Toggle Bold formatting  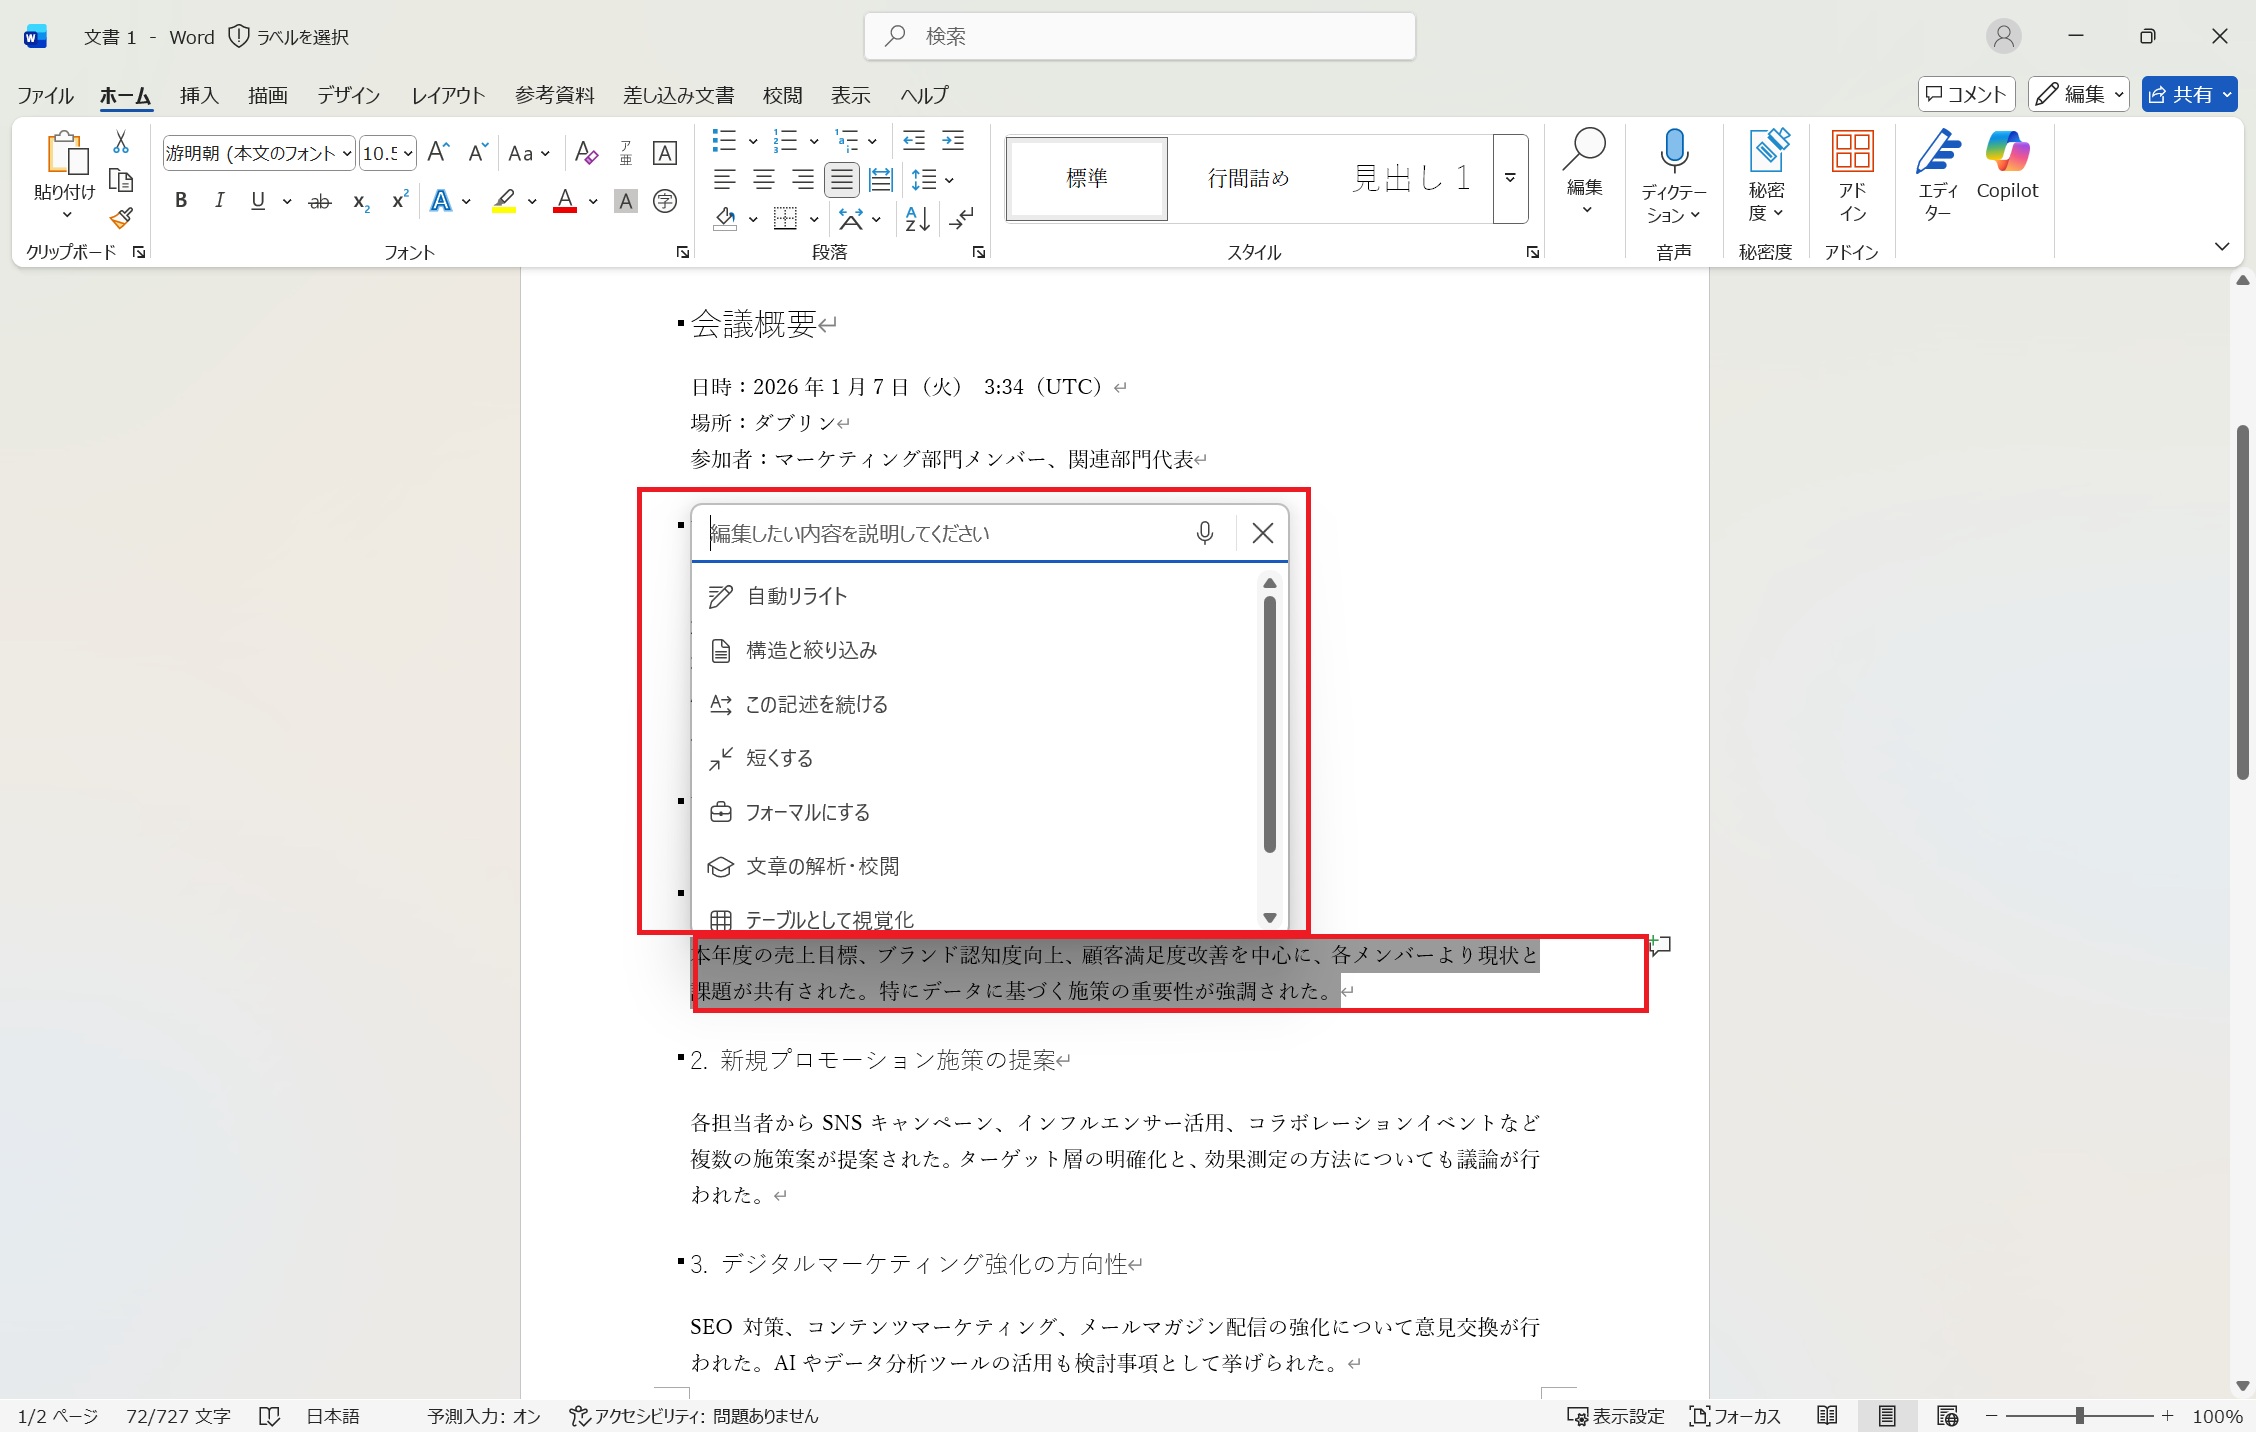(181, 201)
